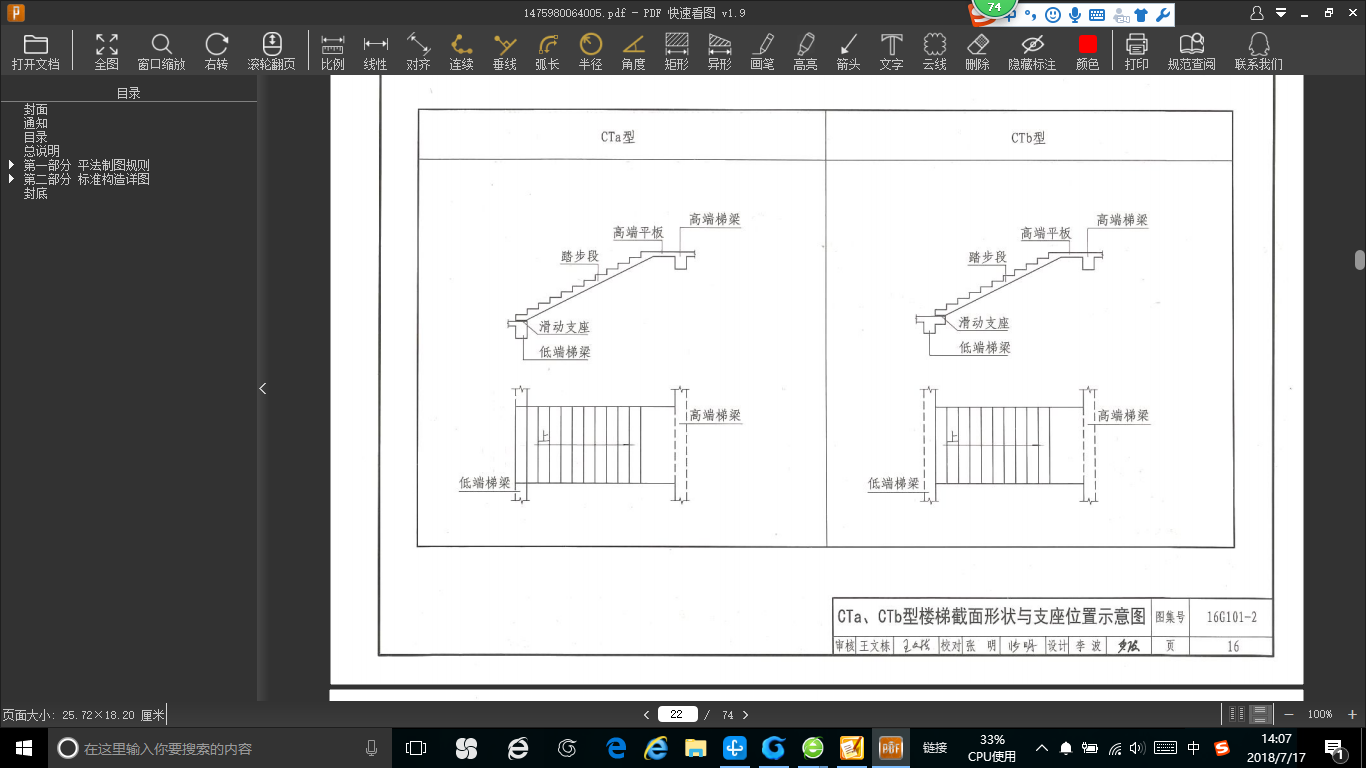Open Task View on the taskbar
This screenshot has height=768, width=1366.
(x=416, y=747)
